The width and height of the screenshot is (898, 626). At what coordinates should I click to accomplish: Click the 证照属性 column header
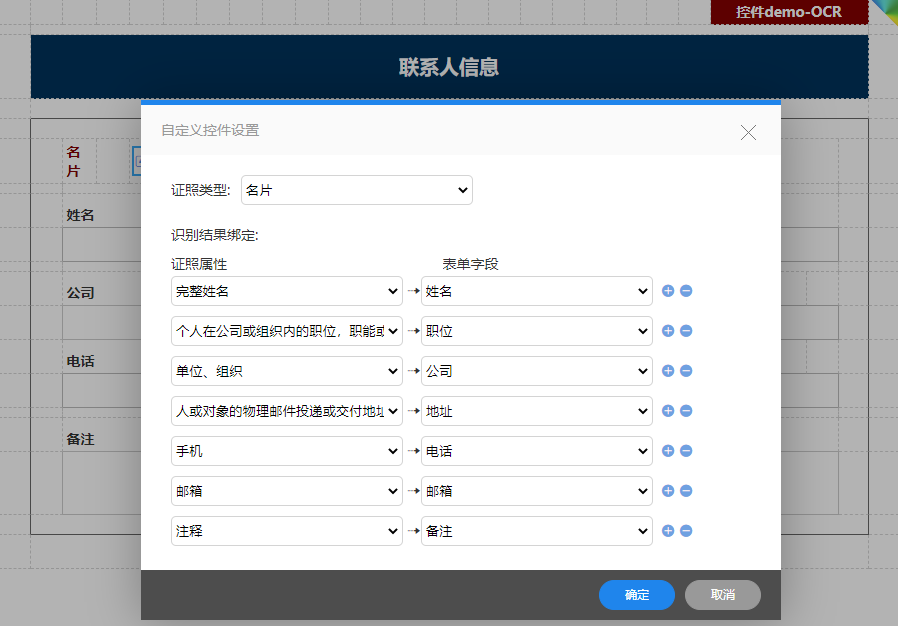[199, 264]
